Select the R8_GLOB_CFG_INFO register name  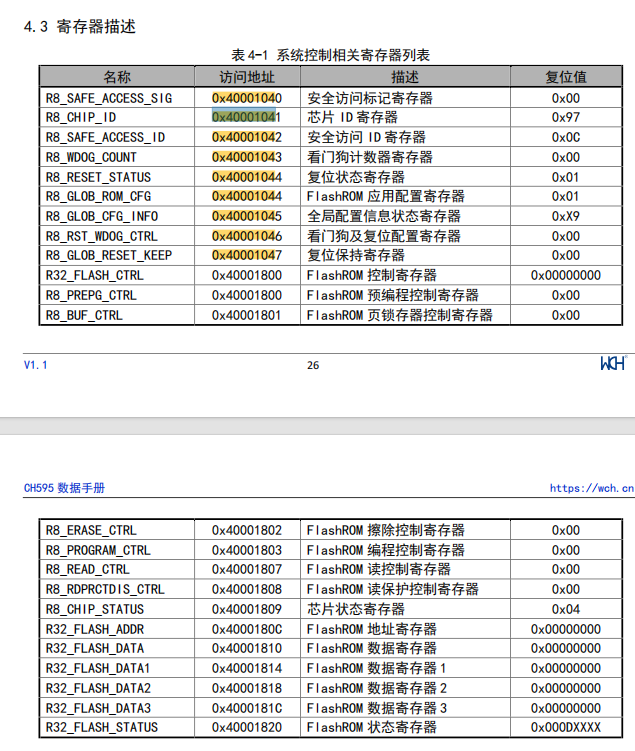tap(102, 216)
